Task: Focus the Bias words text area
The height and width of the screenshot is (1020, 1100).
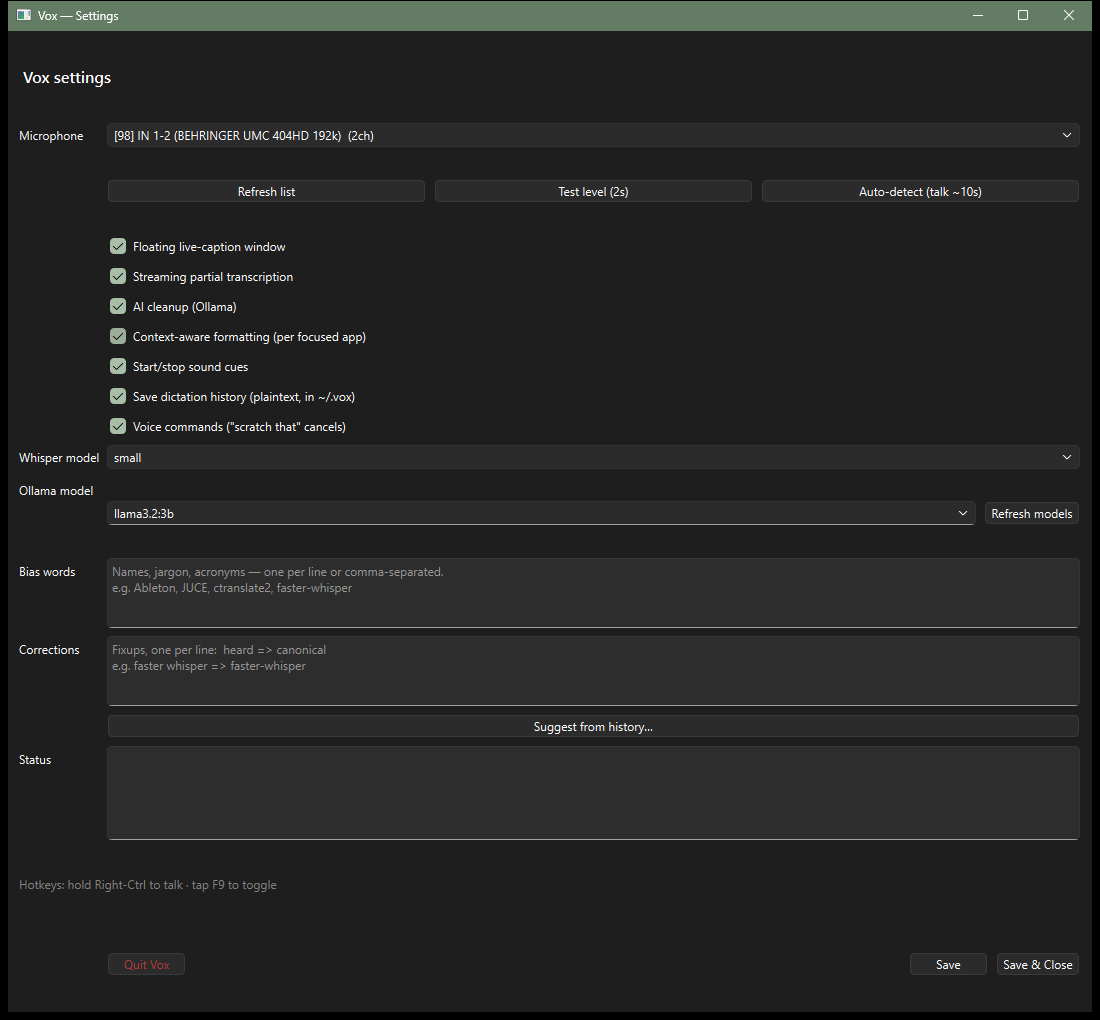Action: tap(593, 593)
